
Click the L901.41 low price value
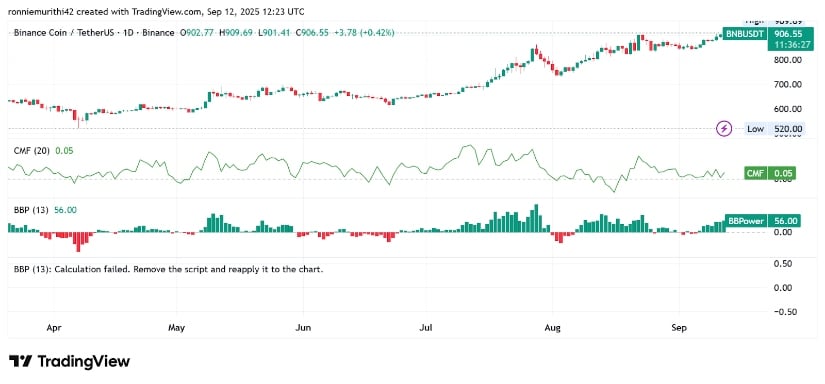point(274,33)
